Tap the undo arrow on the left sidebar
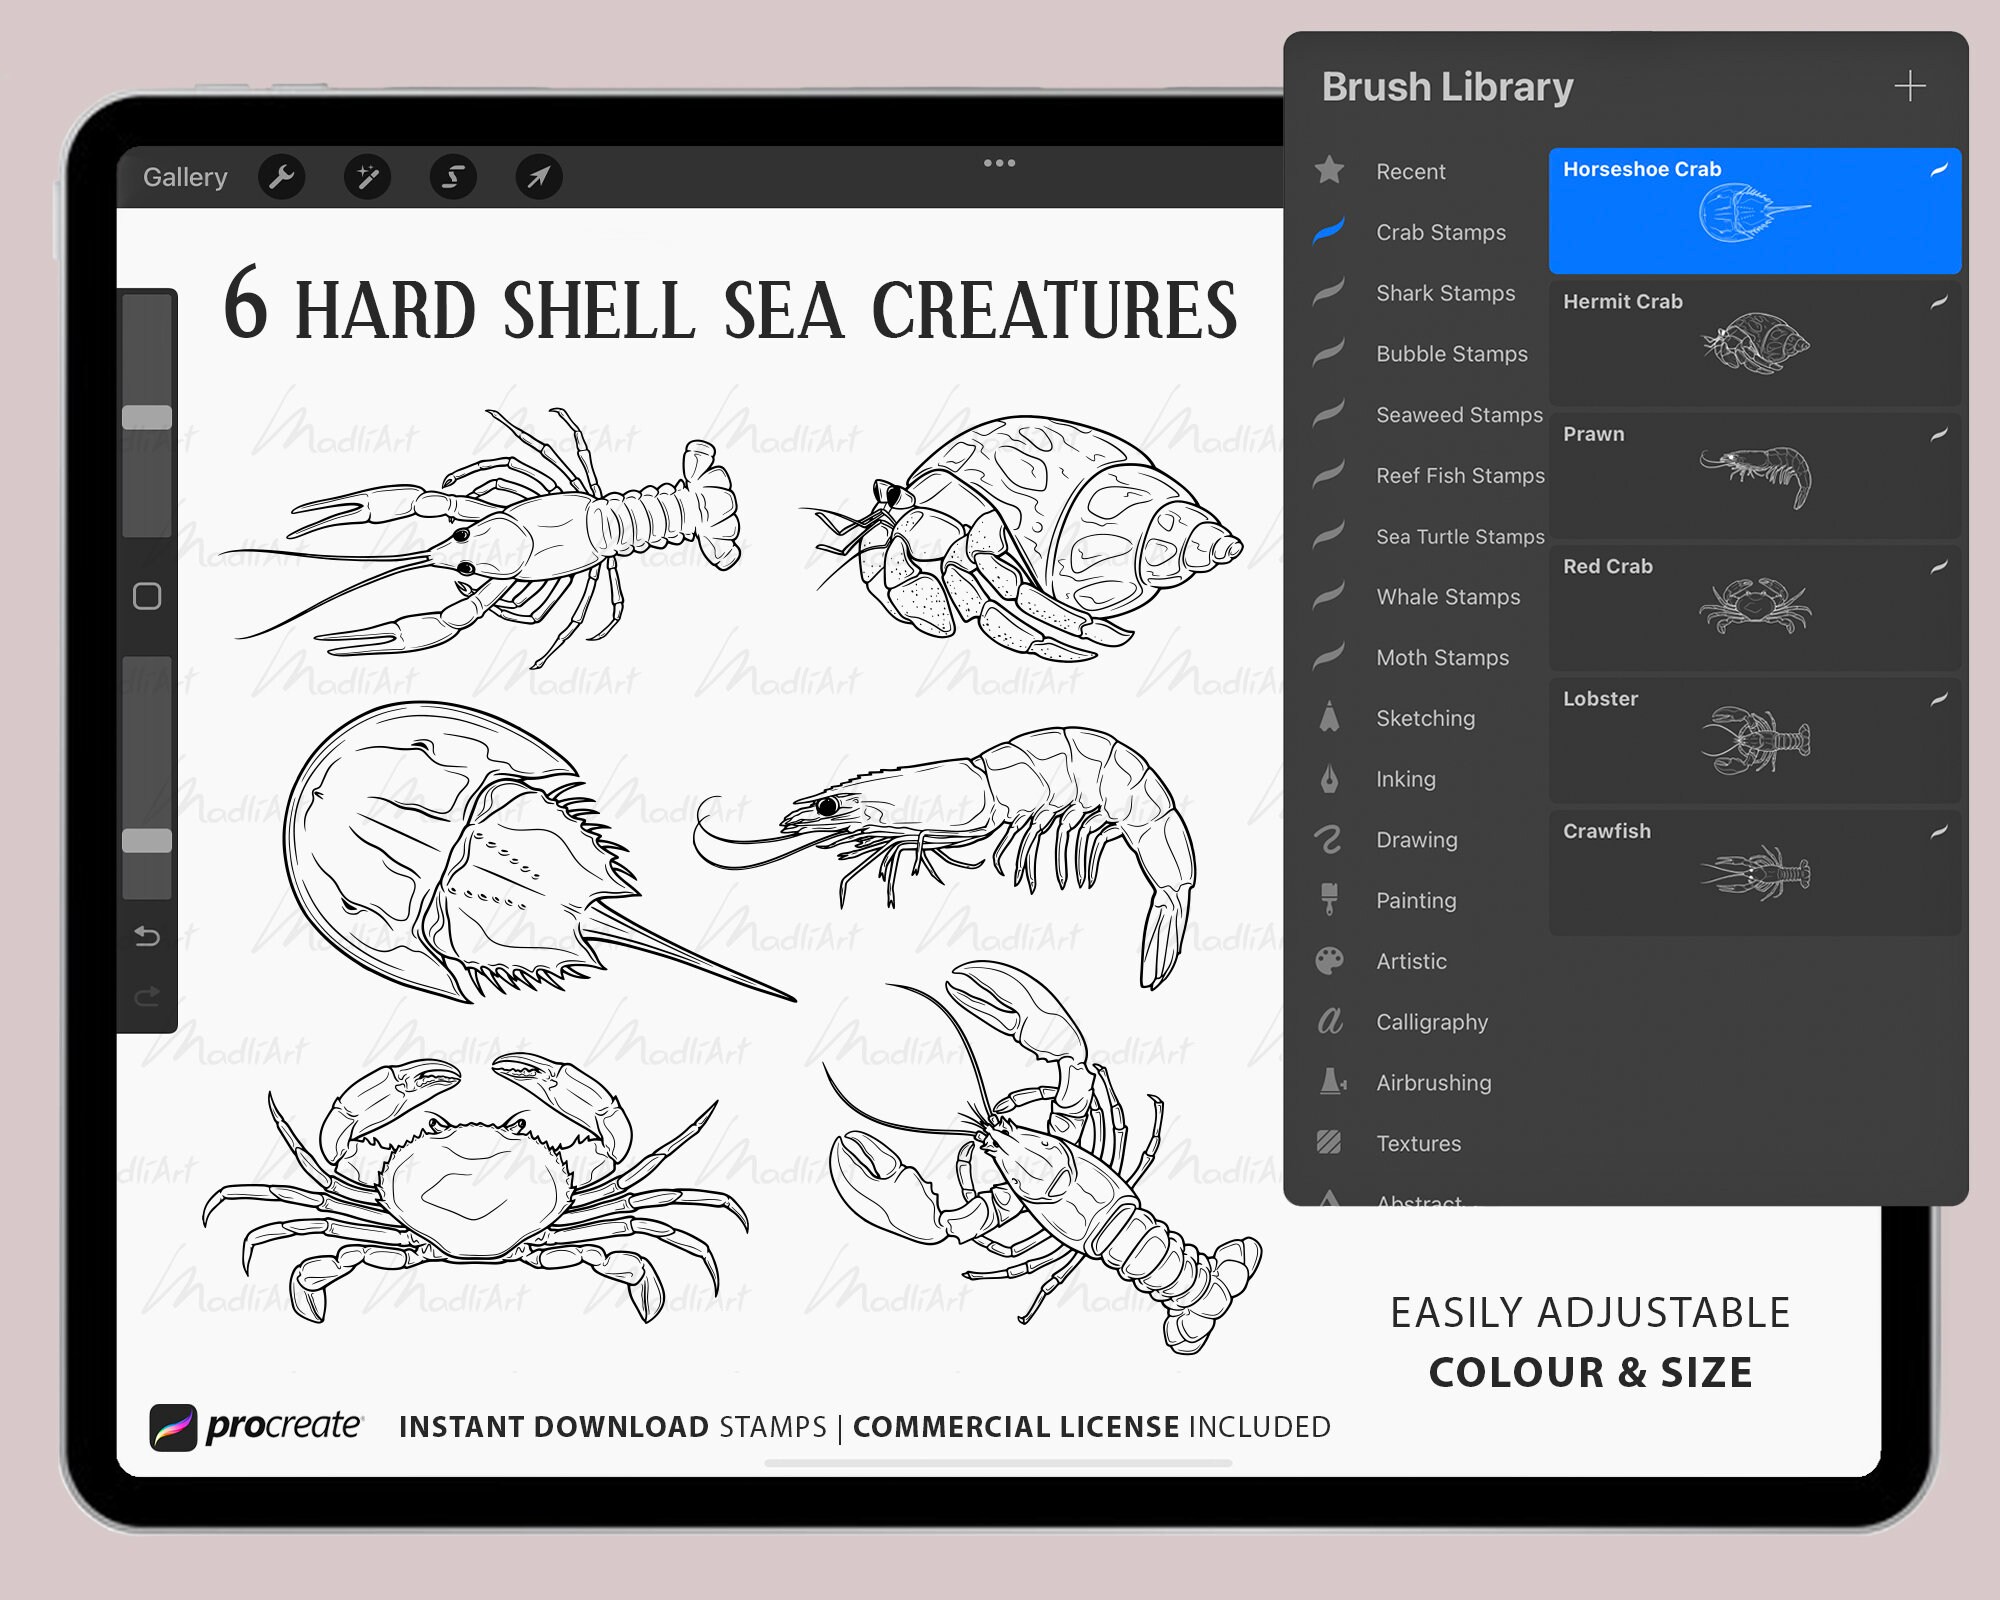This screenshot has height=1600, width=2000. [x=148, y=938]
